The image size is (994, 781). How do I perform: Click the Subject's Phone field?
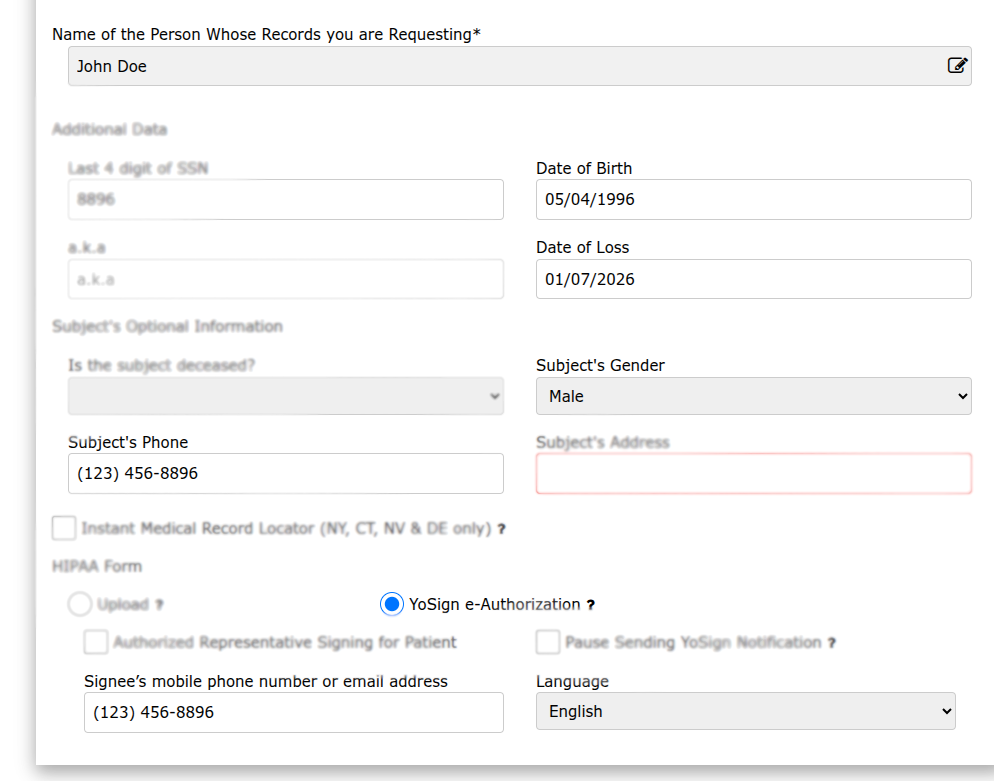pos(286,474)
